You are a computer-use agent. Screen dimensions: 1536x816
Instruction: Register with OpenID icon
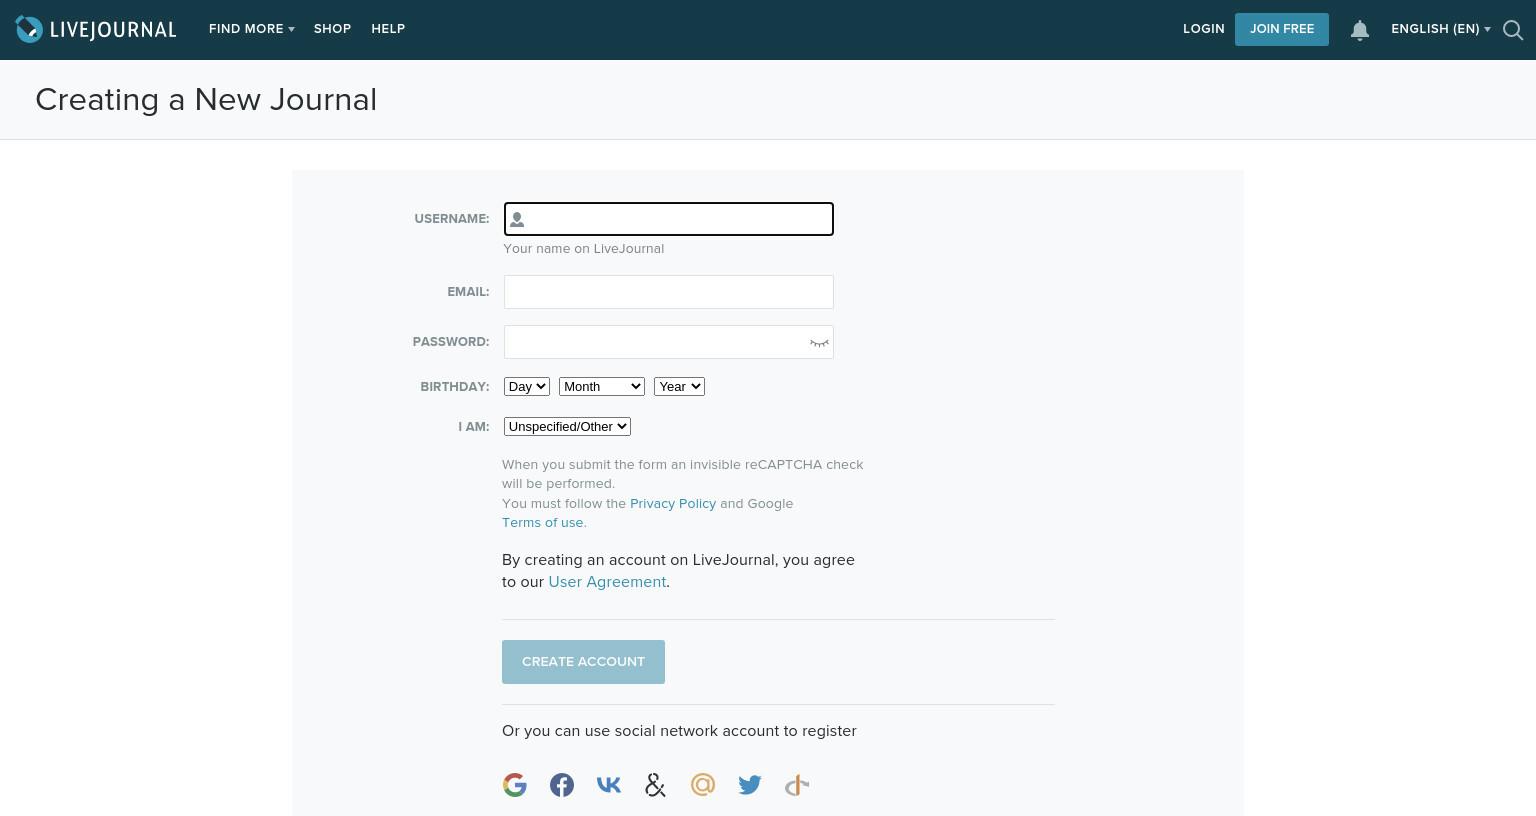797,785
